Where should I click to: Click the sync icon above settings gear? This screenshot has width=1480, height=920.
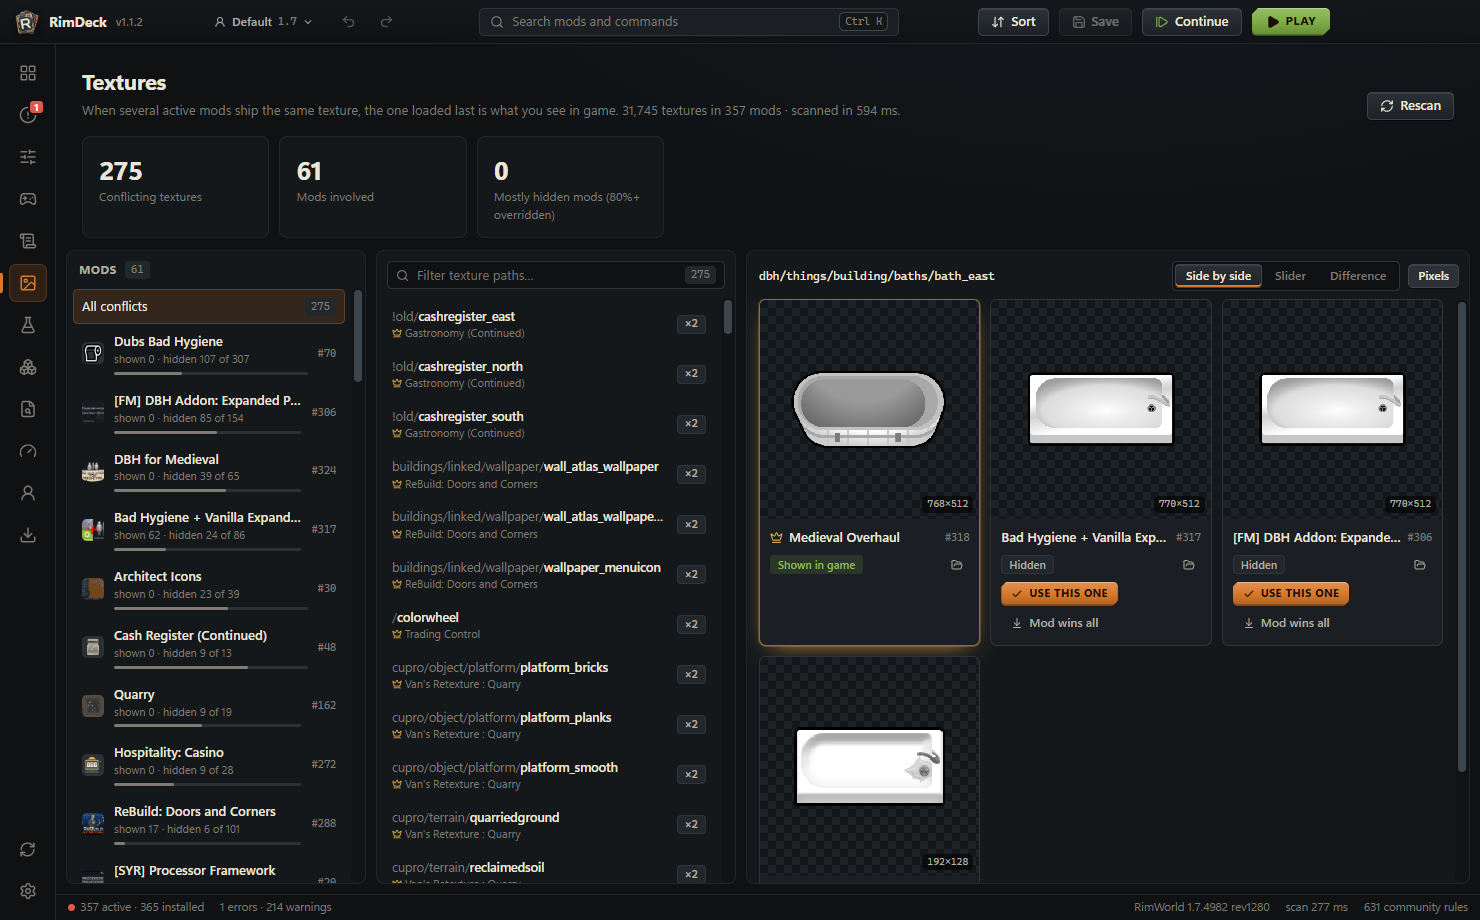[28, 849]
